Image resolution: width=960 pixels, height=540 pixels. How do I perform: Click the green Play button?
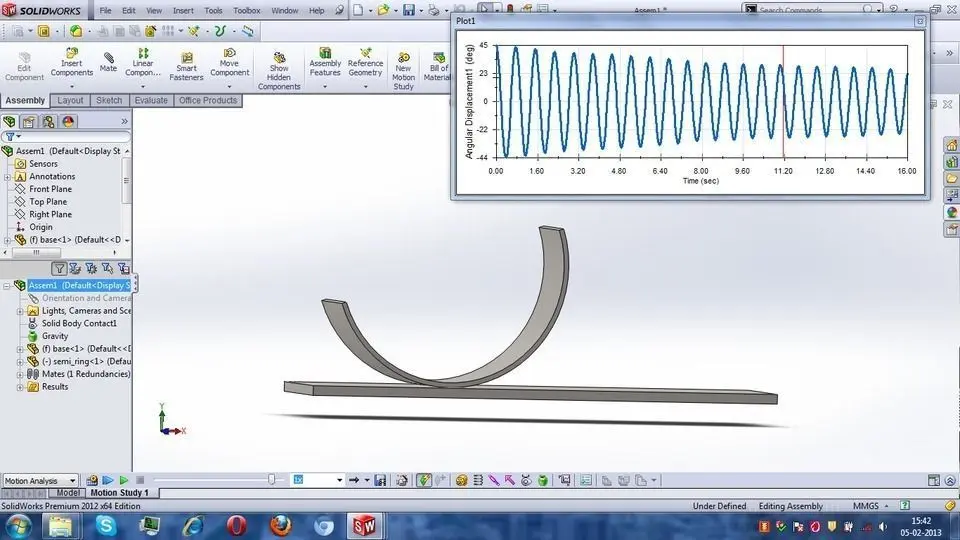[124, 481]
